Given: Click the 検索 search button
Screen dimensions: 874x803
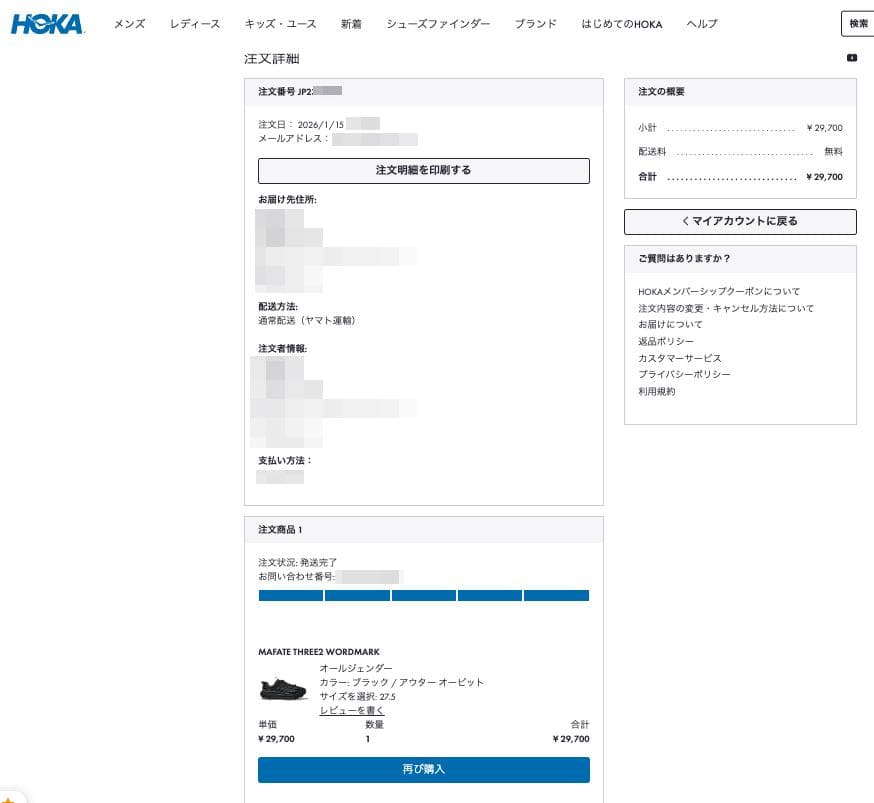Looking at the screenshot, I should 857,23.
